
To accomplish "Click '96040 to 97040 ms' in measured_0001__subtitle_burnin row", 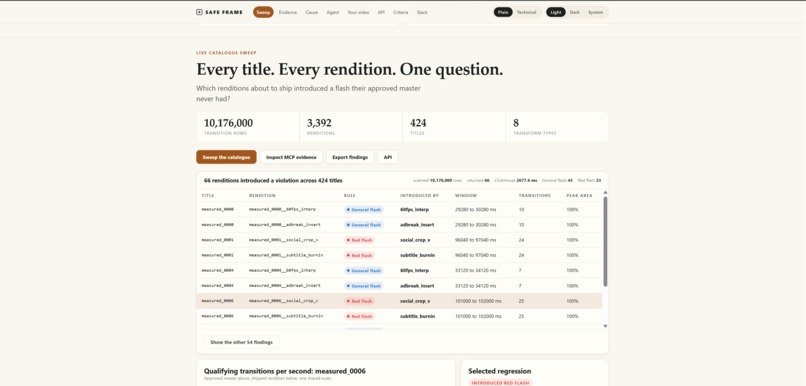I will pos(476,255).
